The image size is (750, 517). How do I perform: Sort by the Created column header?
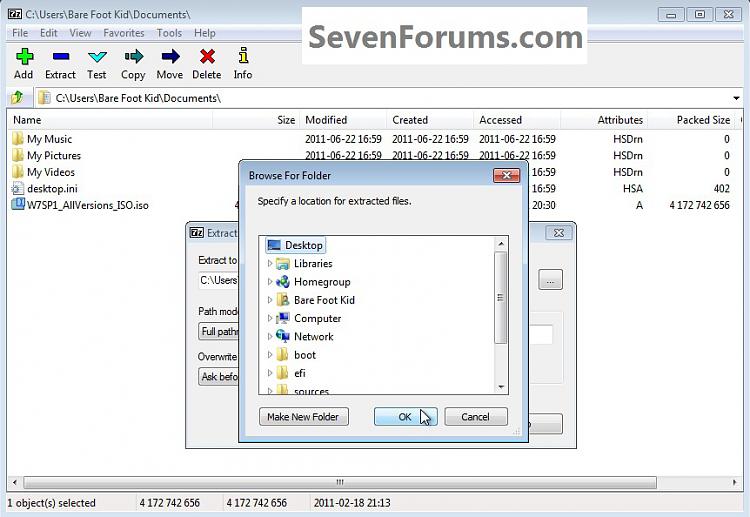430,120
